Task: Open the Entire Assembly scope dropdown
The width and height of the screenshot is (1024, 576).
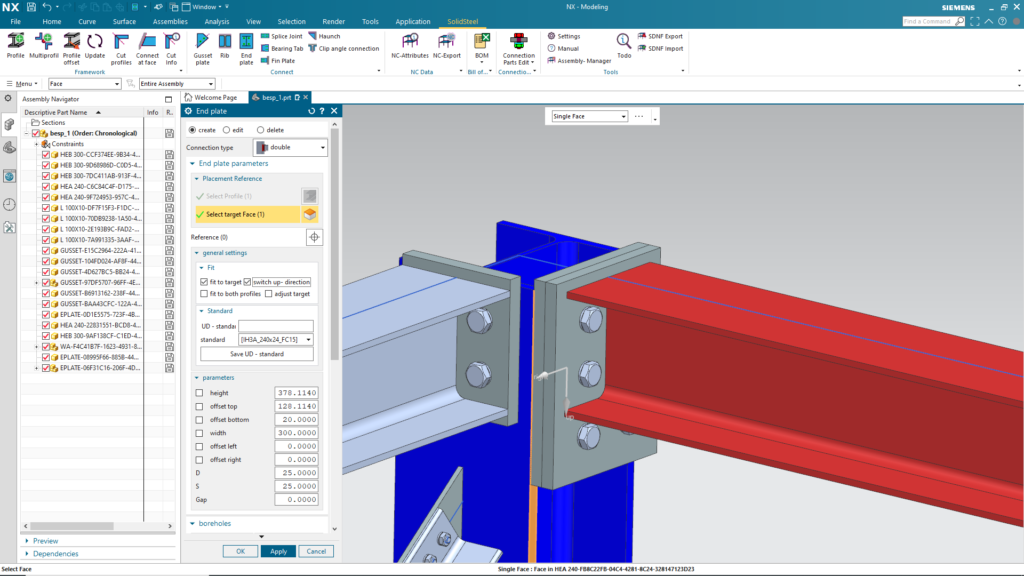Action: 176,84
